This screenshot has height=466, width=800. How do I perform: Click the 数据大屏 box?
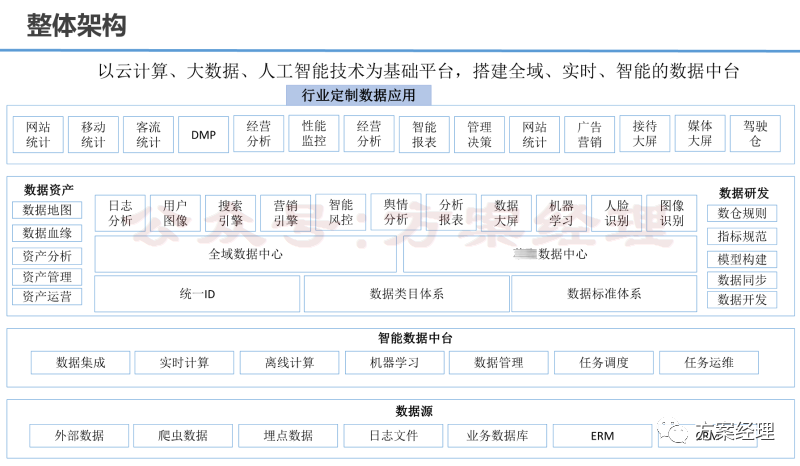(506, 213)
